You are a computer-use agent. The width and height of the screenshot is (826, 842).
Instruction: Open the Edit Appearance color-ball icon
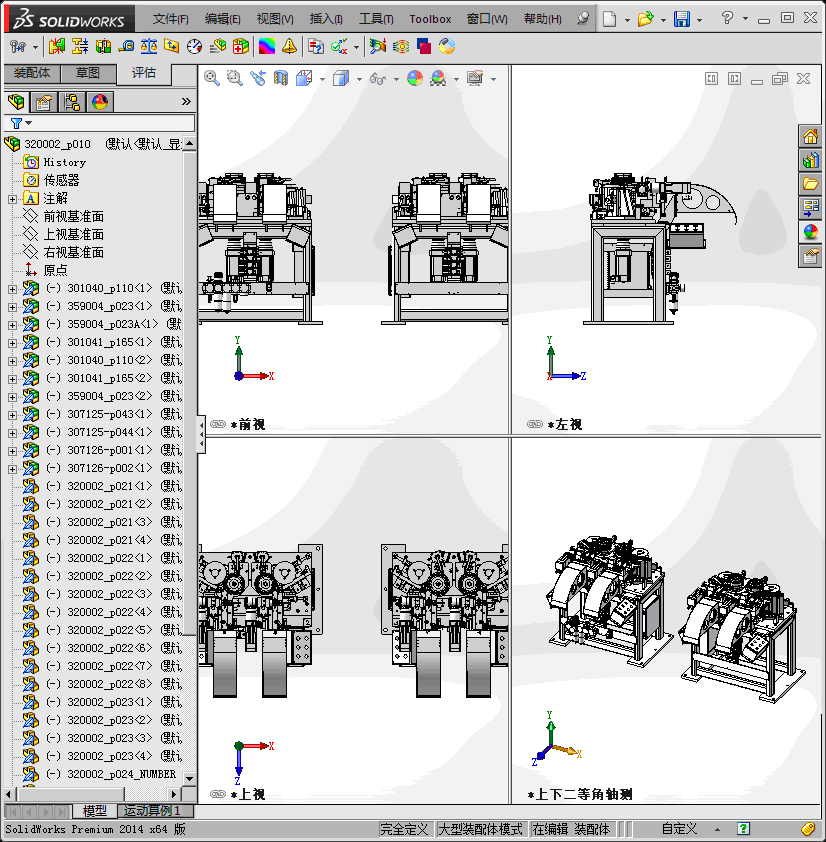[414, 78]
